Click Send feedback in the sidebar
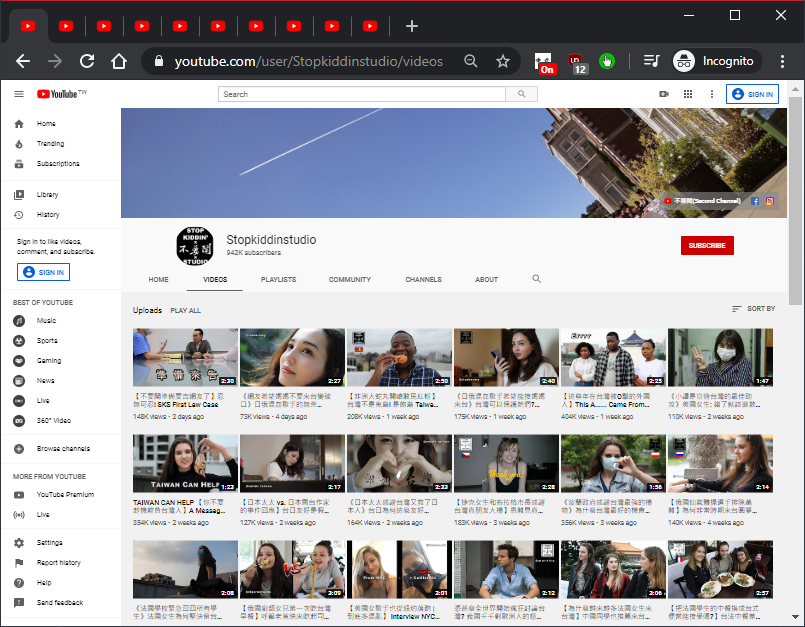 [61, 603]
